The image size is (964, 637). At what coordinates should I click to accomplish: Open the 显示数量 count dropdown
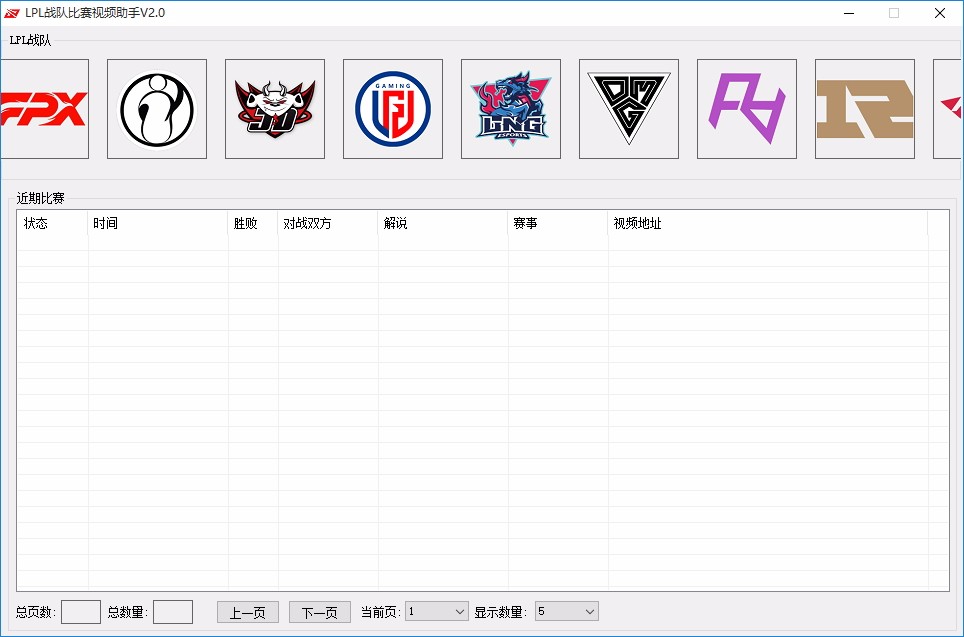(x=567, y=611)
